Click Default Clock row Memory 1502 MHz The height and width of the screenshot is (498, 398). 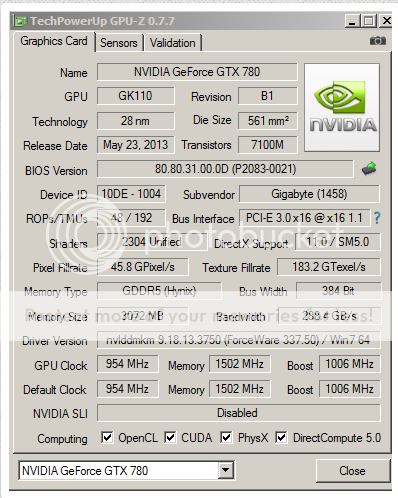pos(240,389)
